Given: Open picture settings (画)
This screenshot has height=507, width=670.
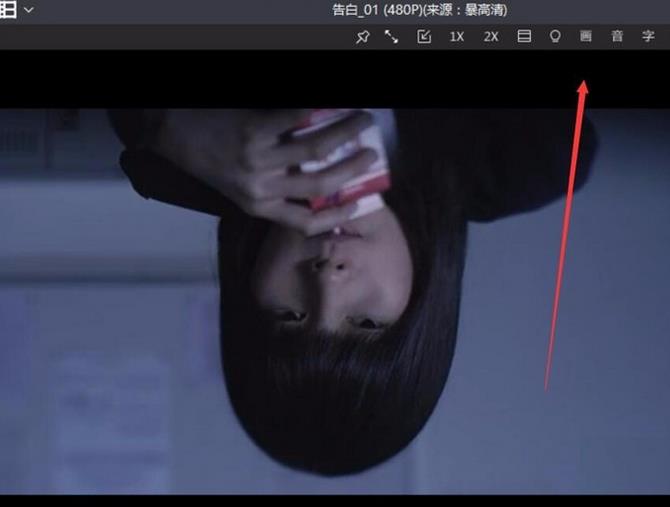Looking at the screenshot, I should click(x=586, y=36).
